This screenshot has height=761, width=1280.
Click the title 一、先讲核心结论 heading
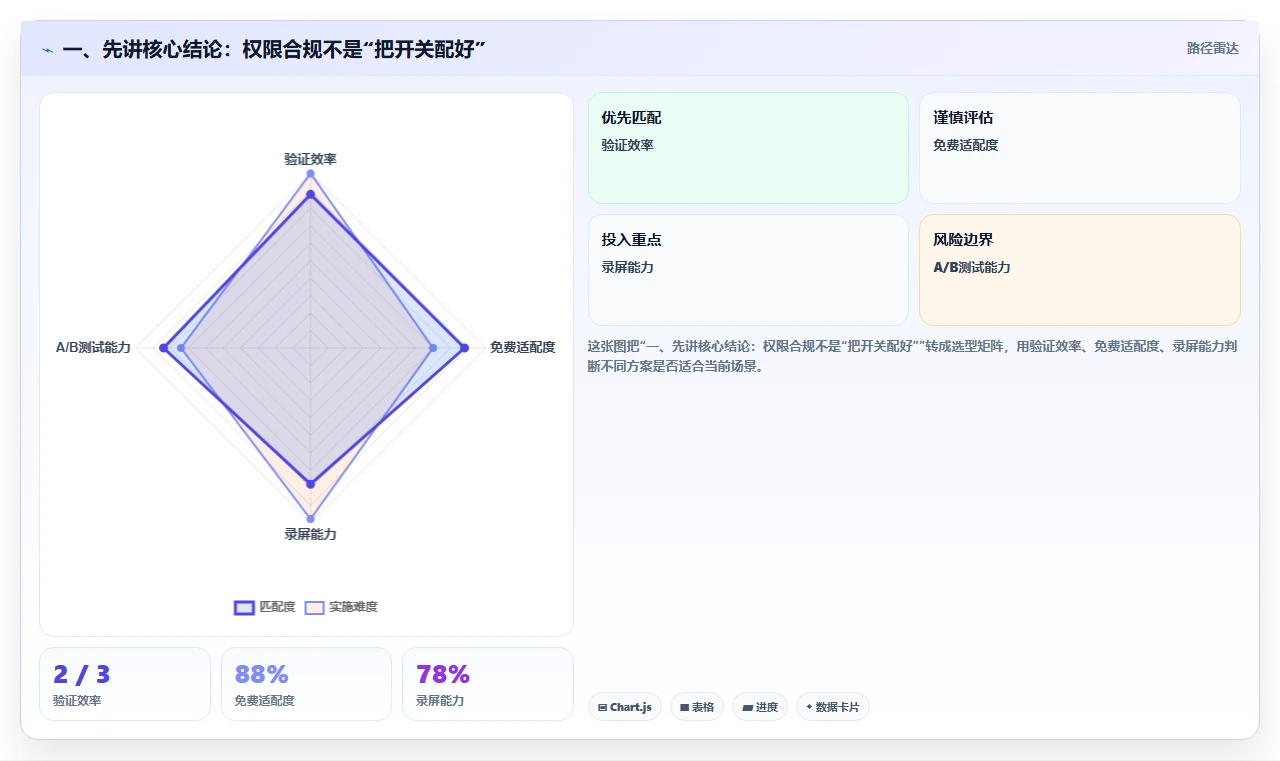(x=273, y=49)
